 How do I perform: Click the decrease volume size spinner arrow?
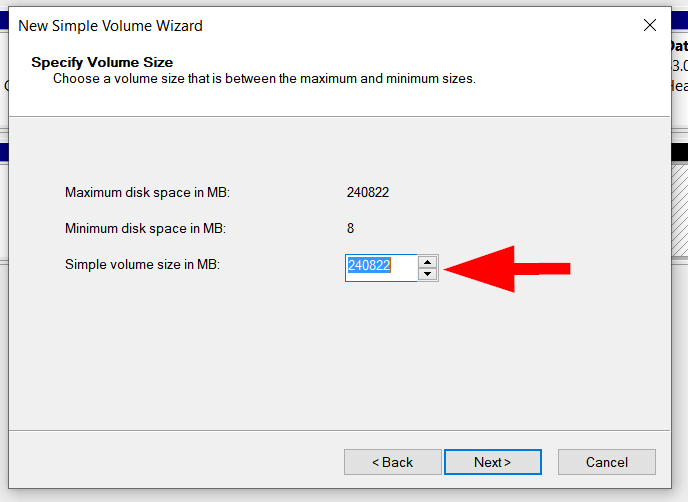point(427,274)
